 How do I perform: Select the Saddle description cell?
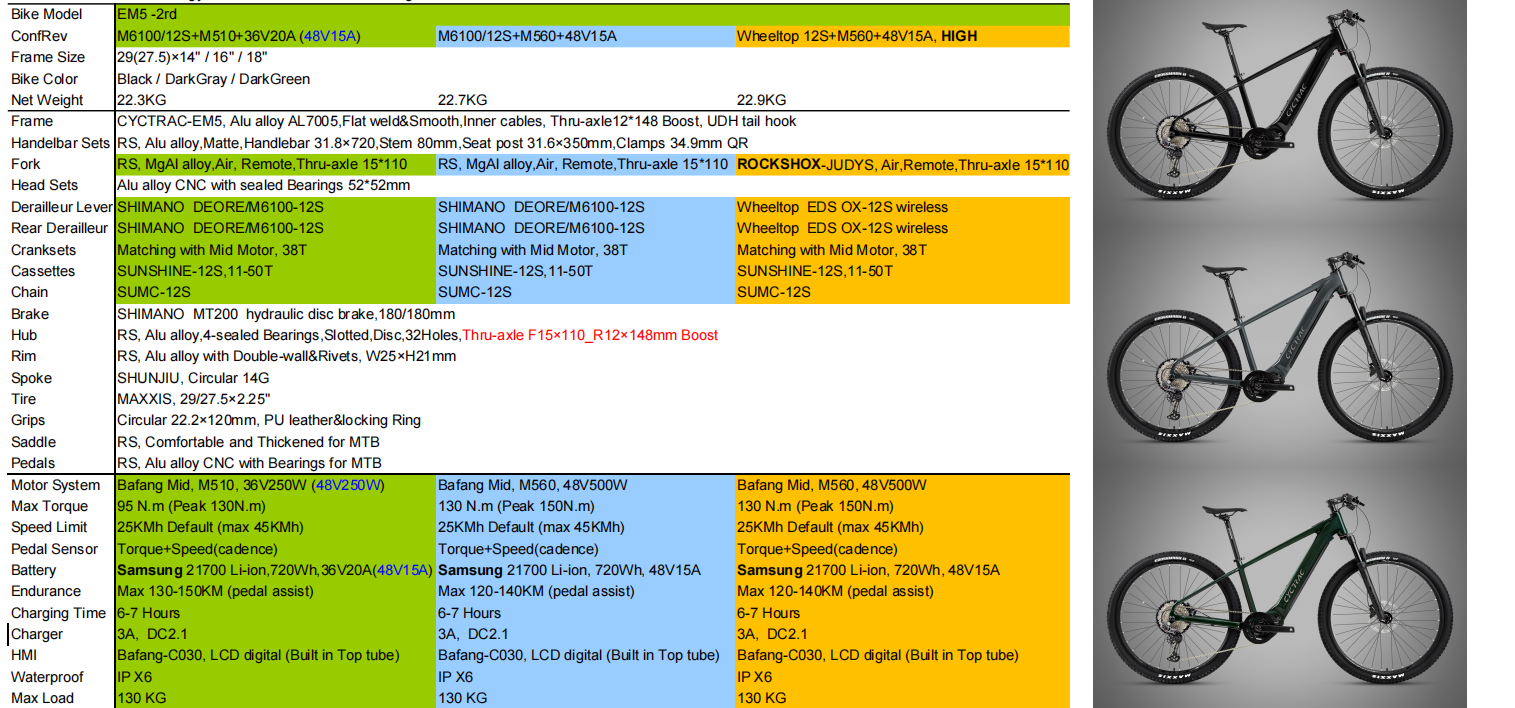248,442
